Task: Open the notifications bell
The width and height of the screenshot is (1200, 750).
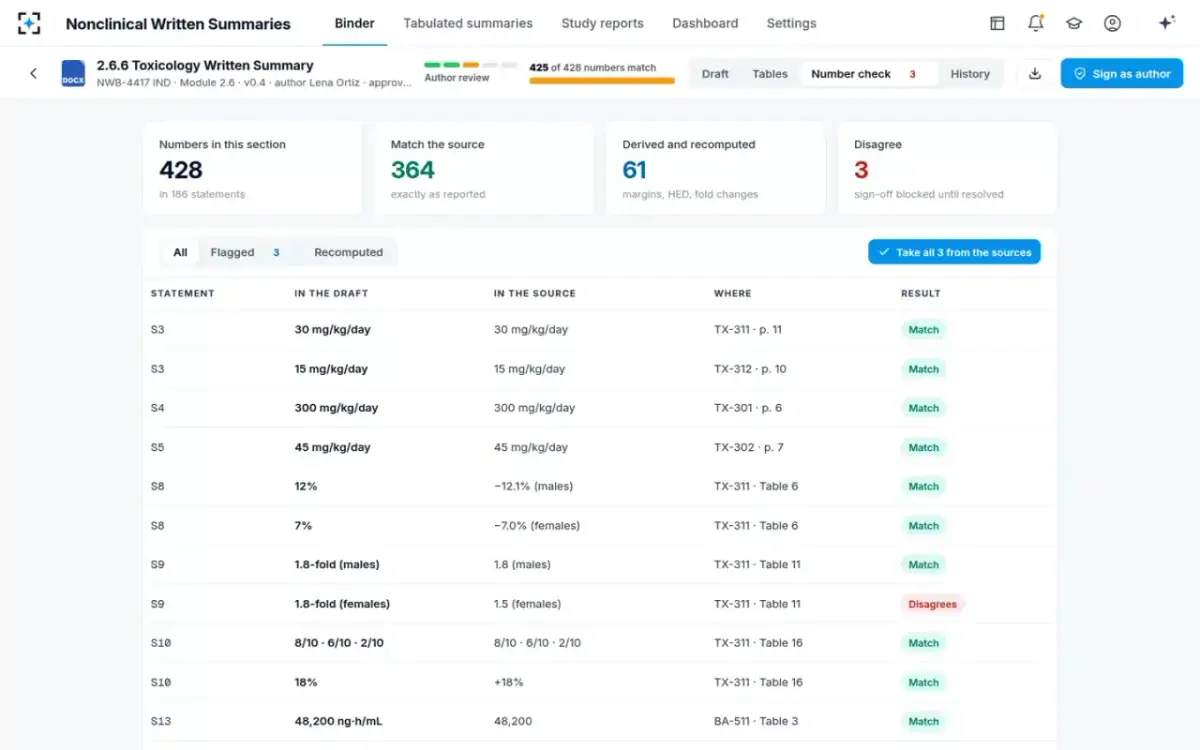Action: (1036, 23)
